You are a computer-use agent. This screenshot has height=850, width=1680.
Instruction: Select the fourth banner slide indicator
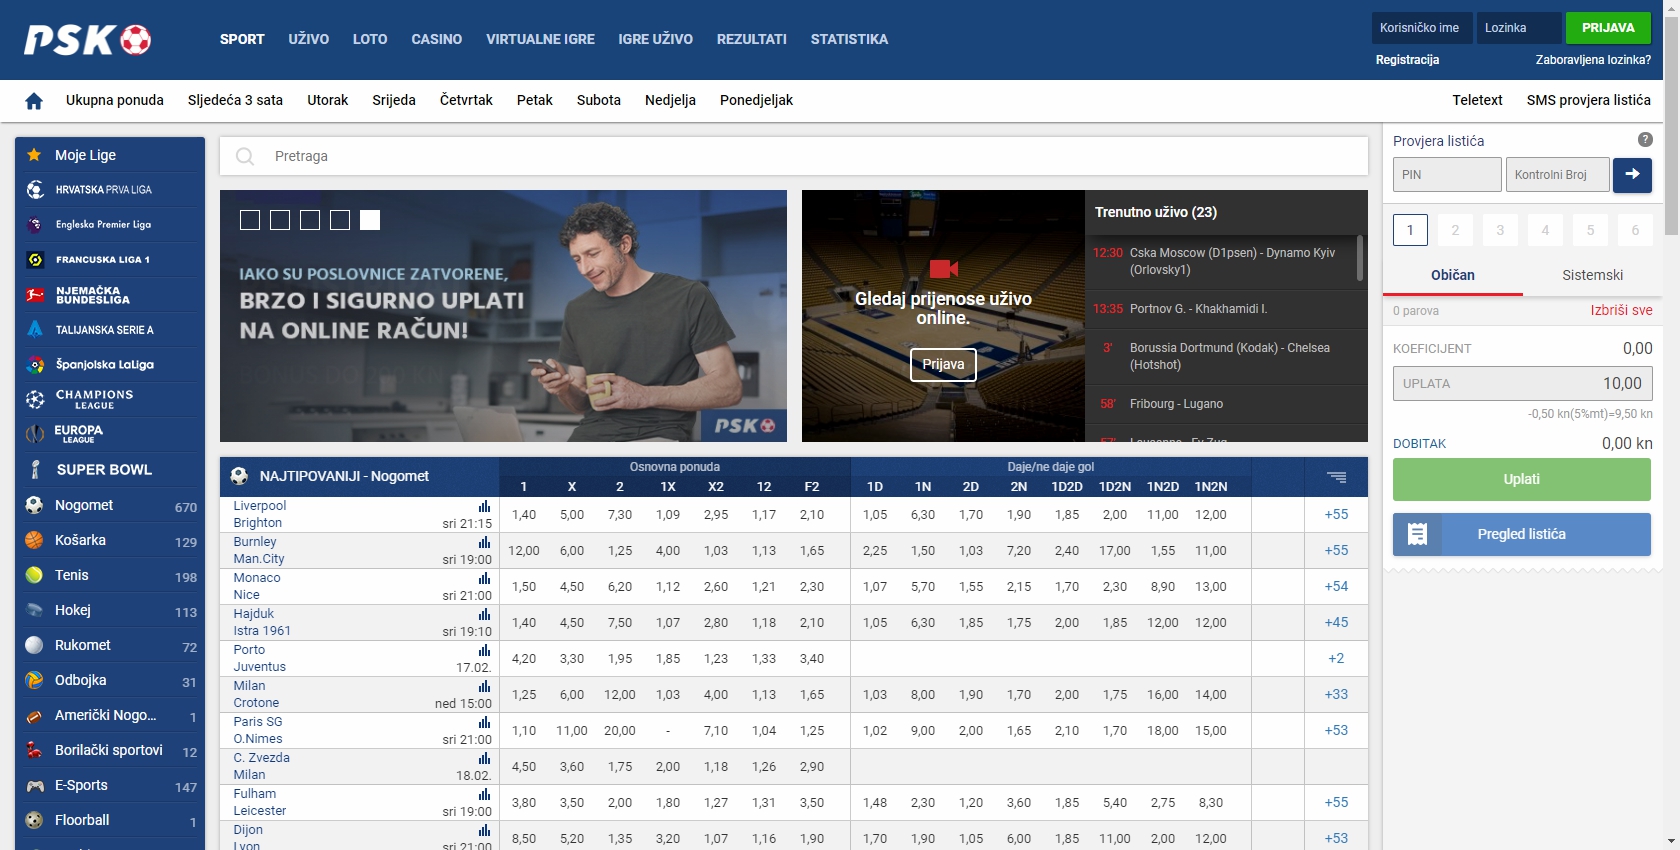[340, 220]
